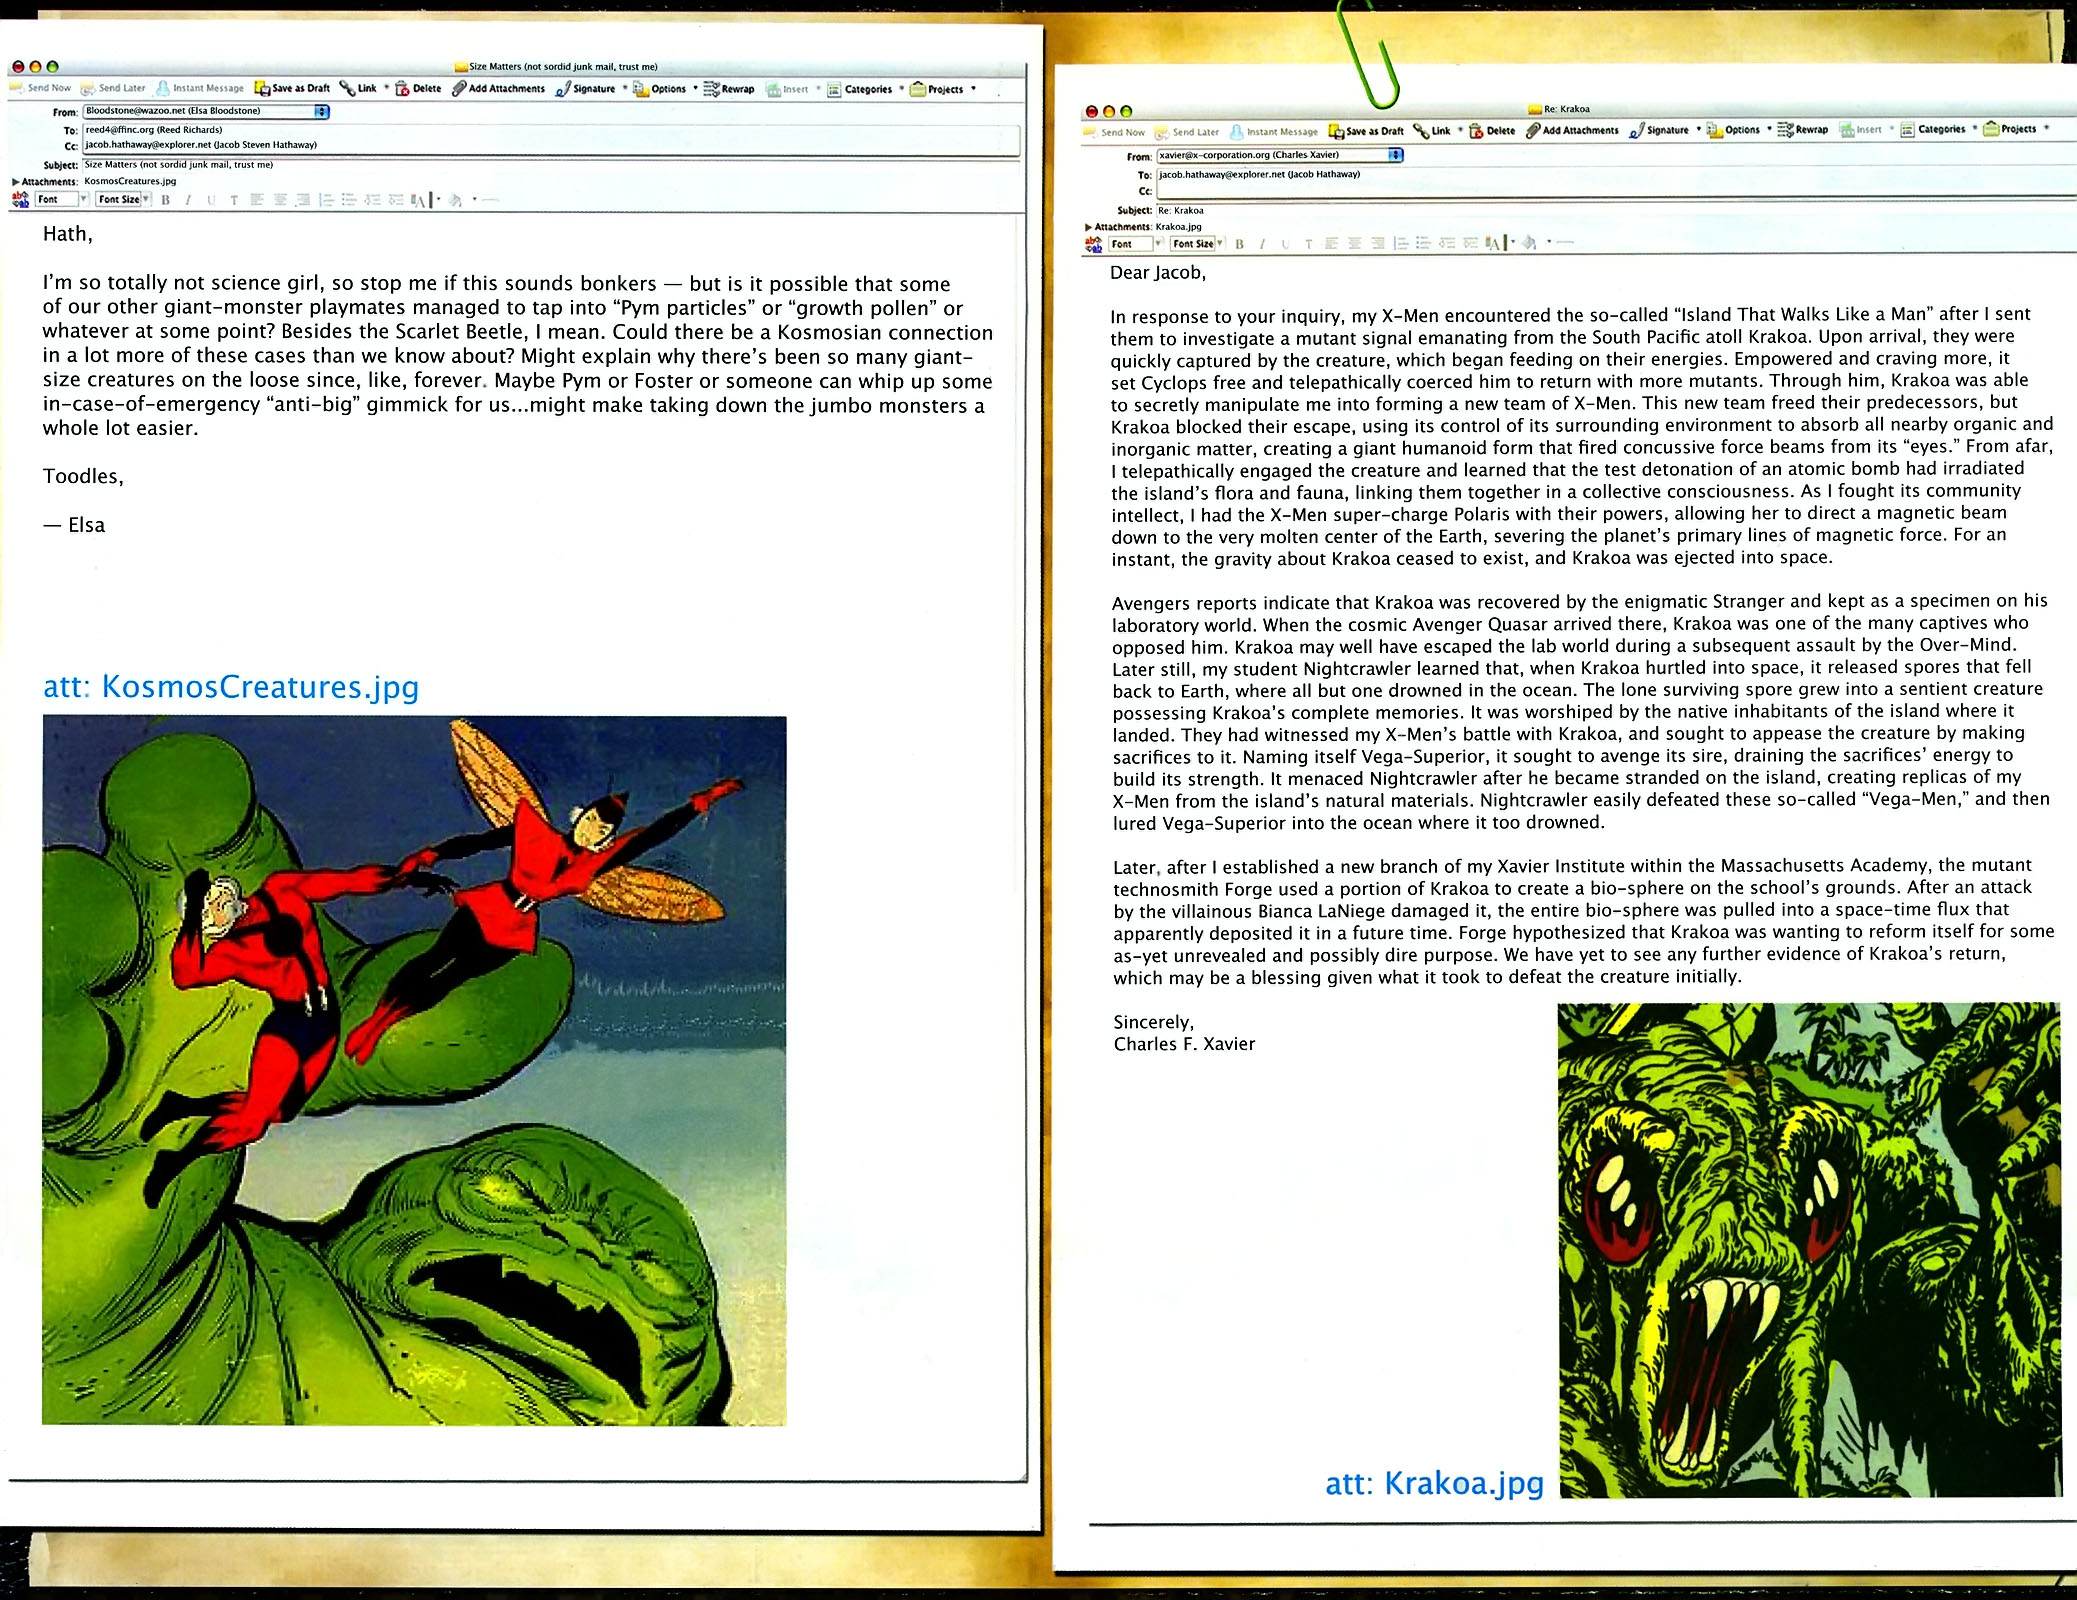Toggle center alignment in Size Matters window
This screenshot has width=2077, height=1600.
[x=280, y=200]
